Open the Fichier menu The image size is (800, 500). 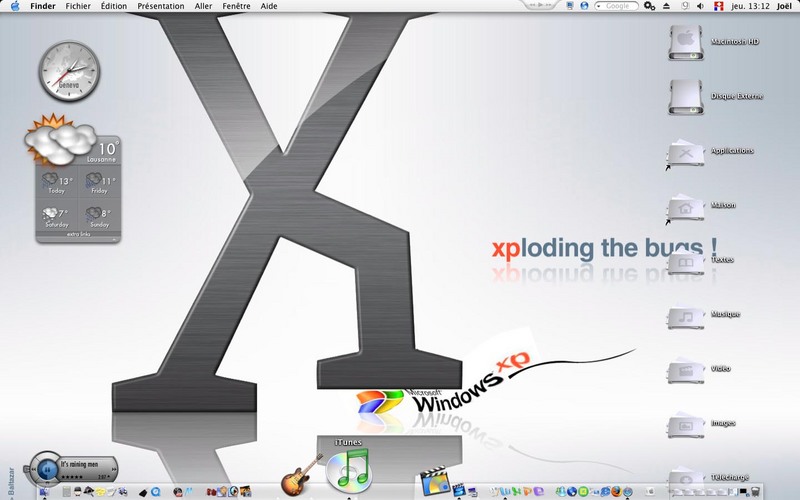78,6
